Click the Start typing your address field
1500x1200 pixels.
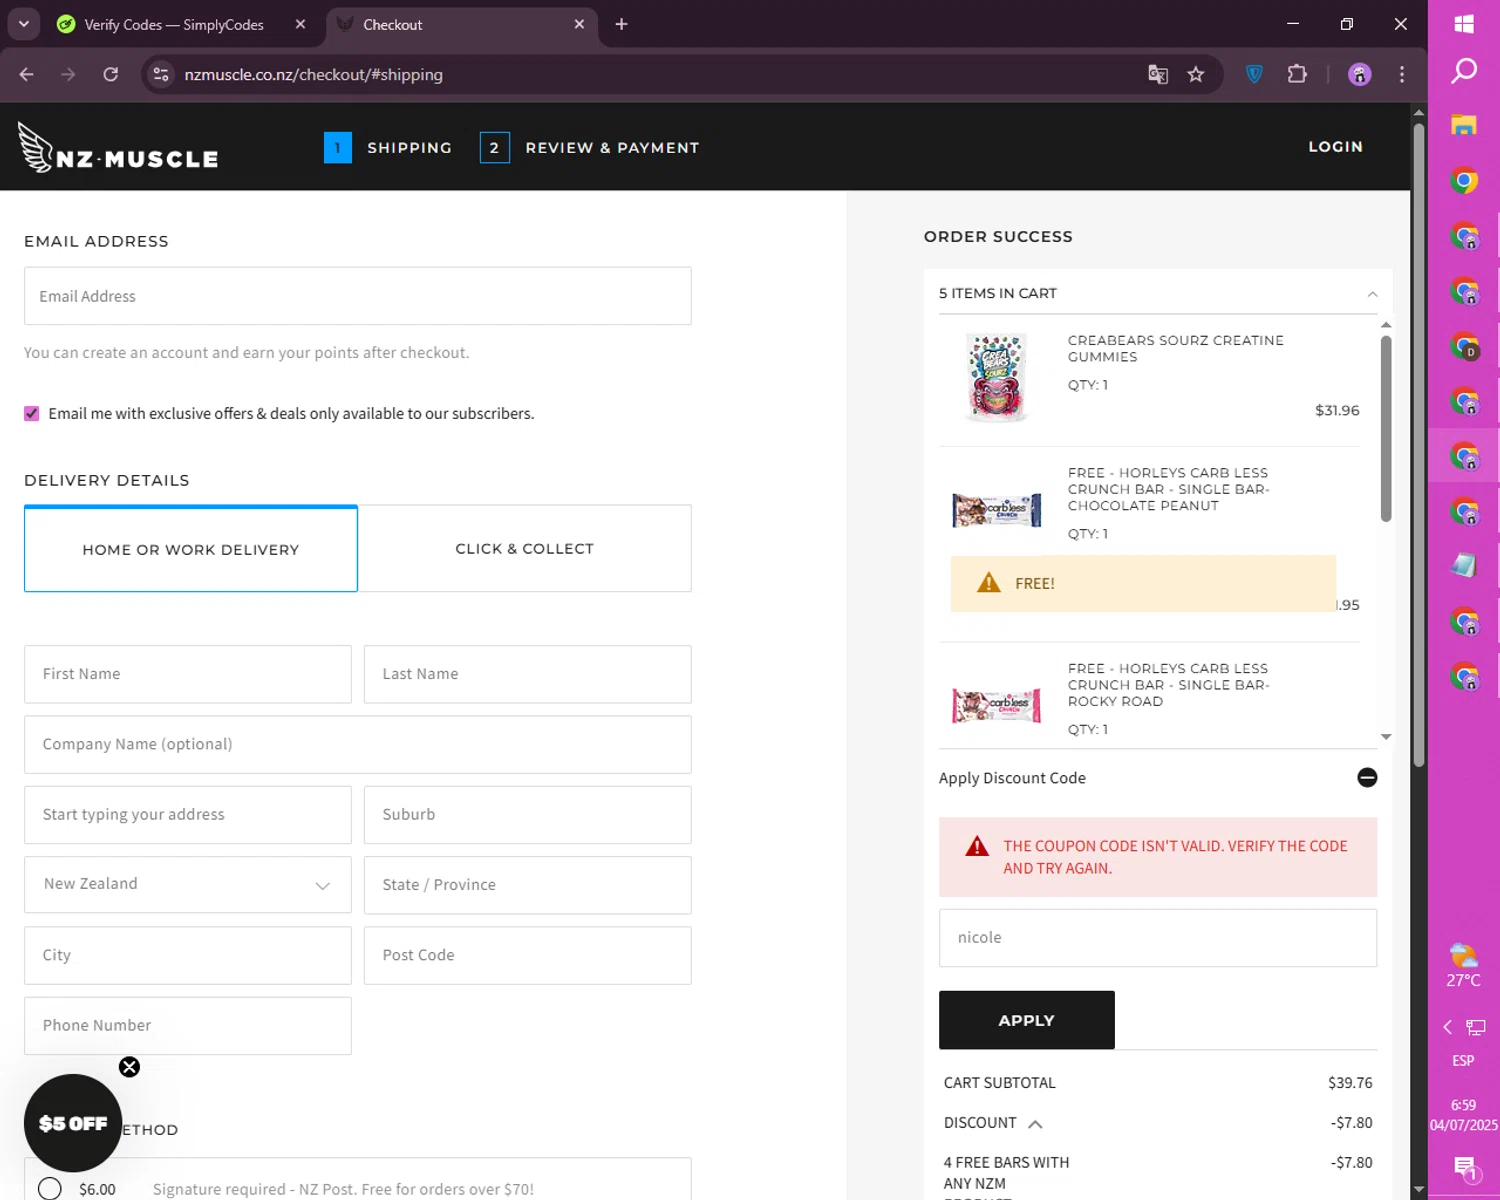(x=188, y=814)
